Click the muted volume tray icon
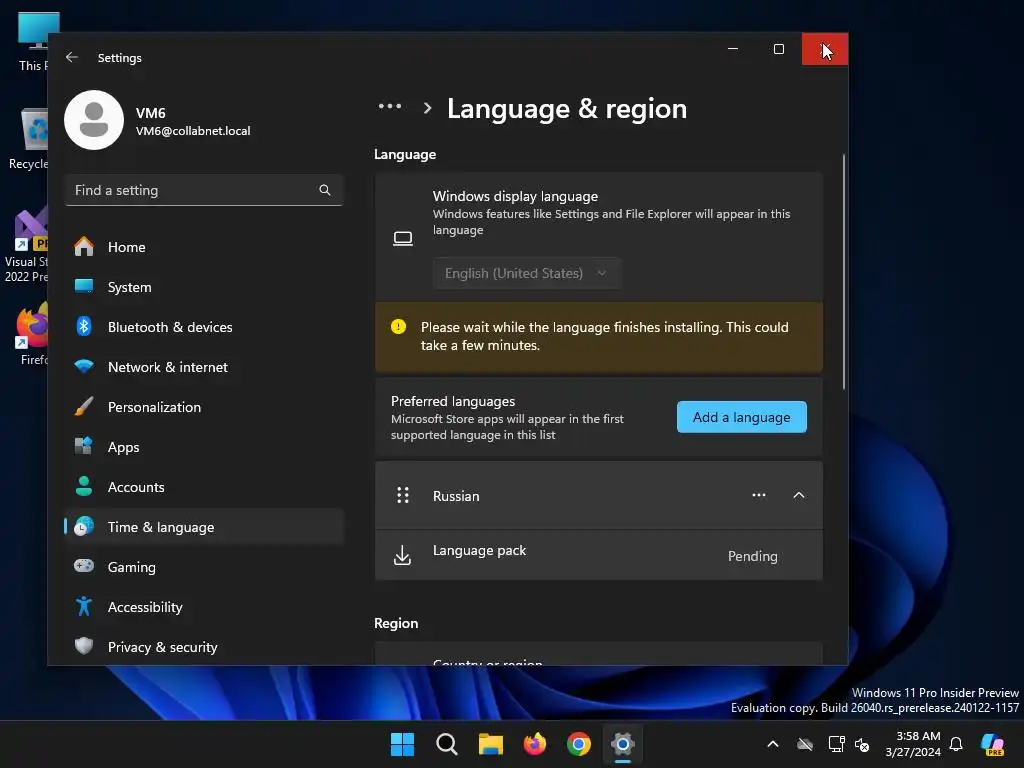The image size is (1024, 768). pyautogui.click(x=862, y=744)
